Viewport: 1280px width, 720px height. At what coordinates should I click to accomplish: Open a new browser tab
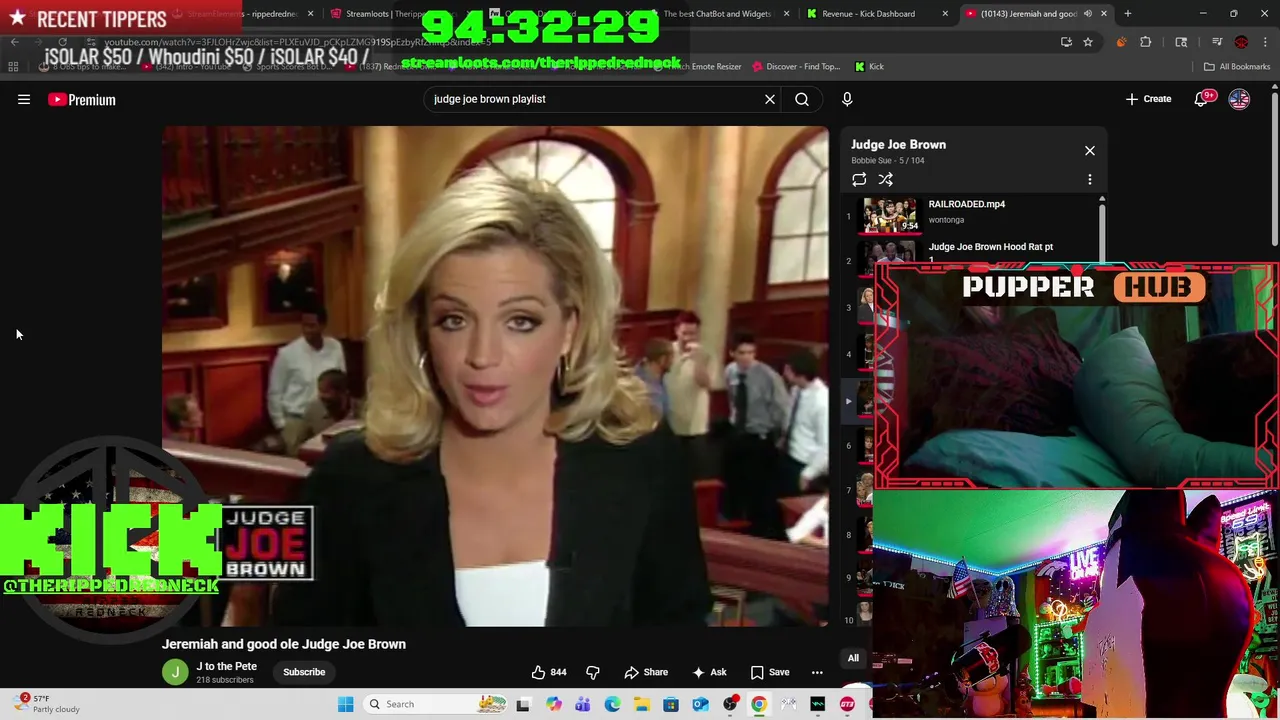[1128, 14]
